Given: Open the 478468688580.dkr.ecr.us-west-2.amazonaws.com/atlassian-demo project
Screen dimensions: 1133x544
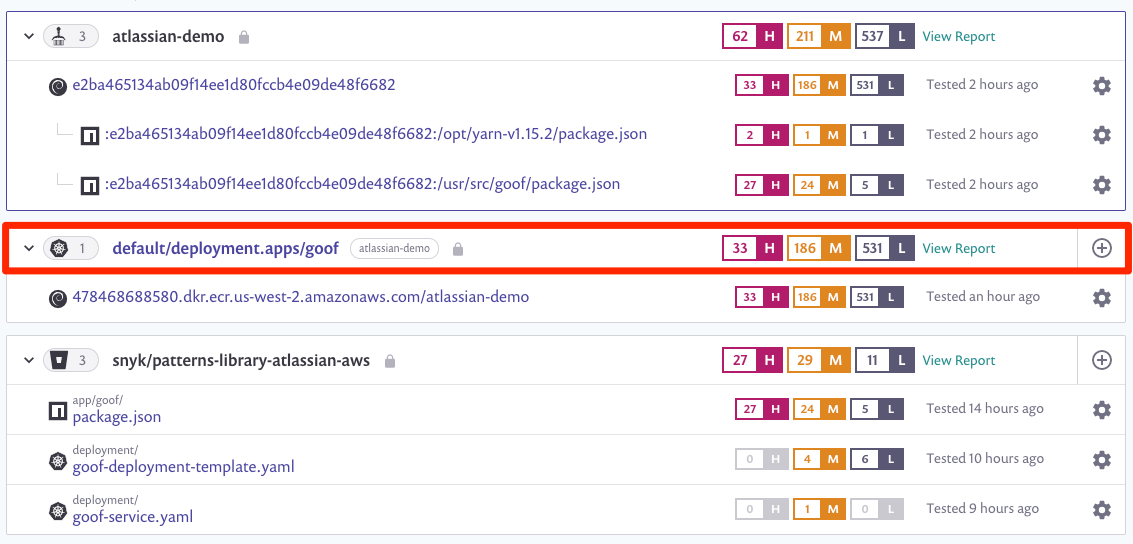Looking at the screenshot, I should [x=301, y=297].
